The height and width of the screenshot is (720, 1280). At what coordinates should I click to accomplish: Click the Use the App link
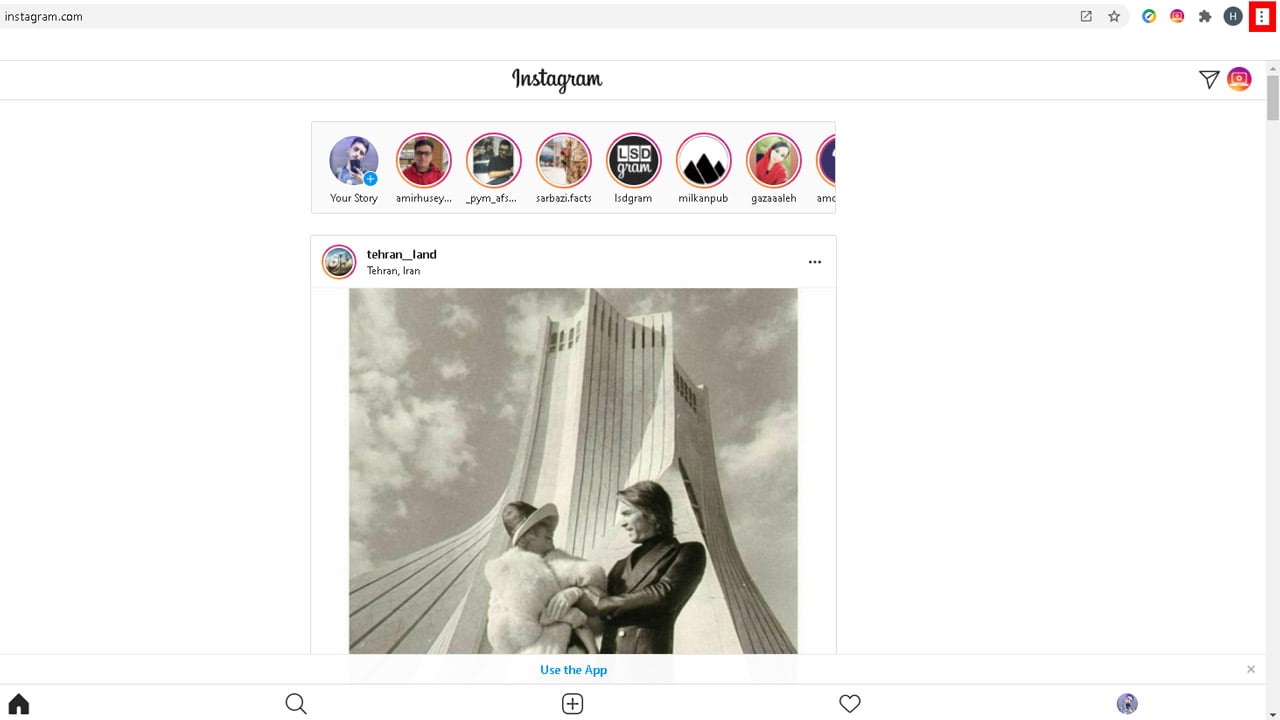574,670
